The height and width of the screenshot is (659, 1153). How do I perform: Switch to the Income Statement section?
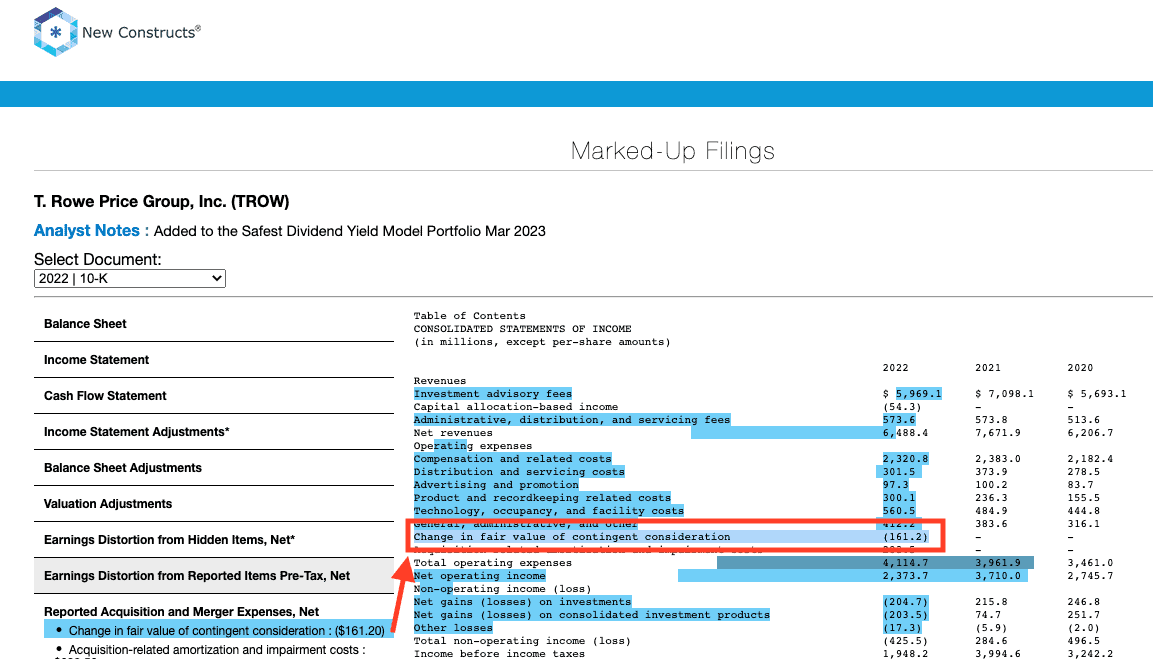(96, 360)
